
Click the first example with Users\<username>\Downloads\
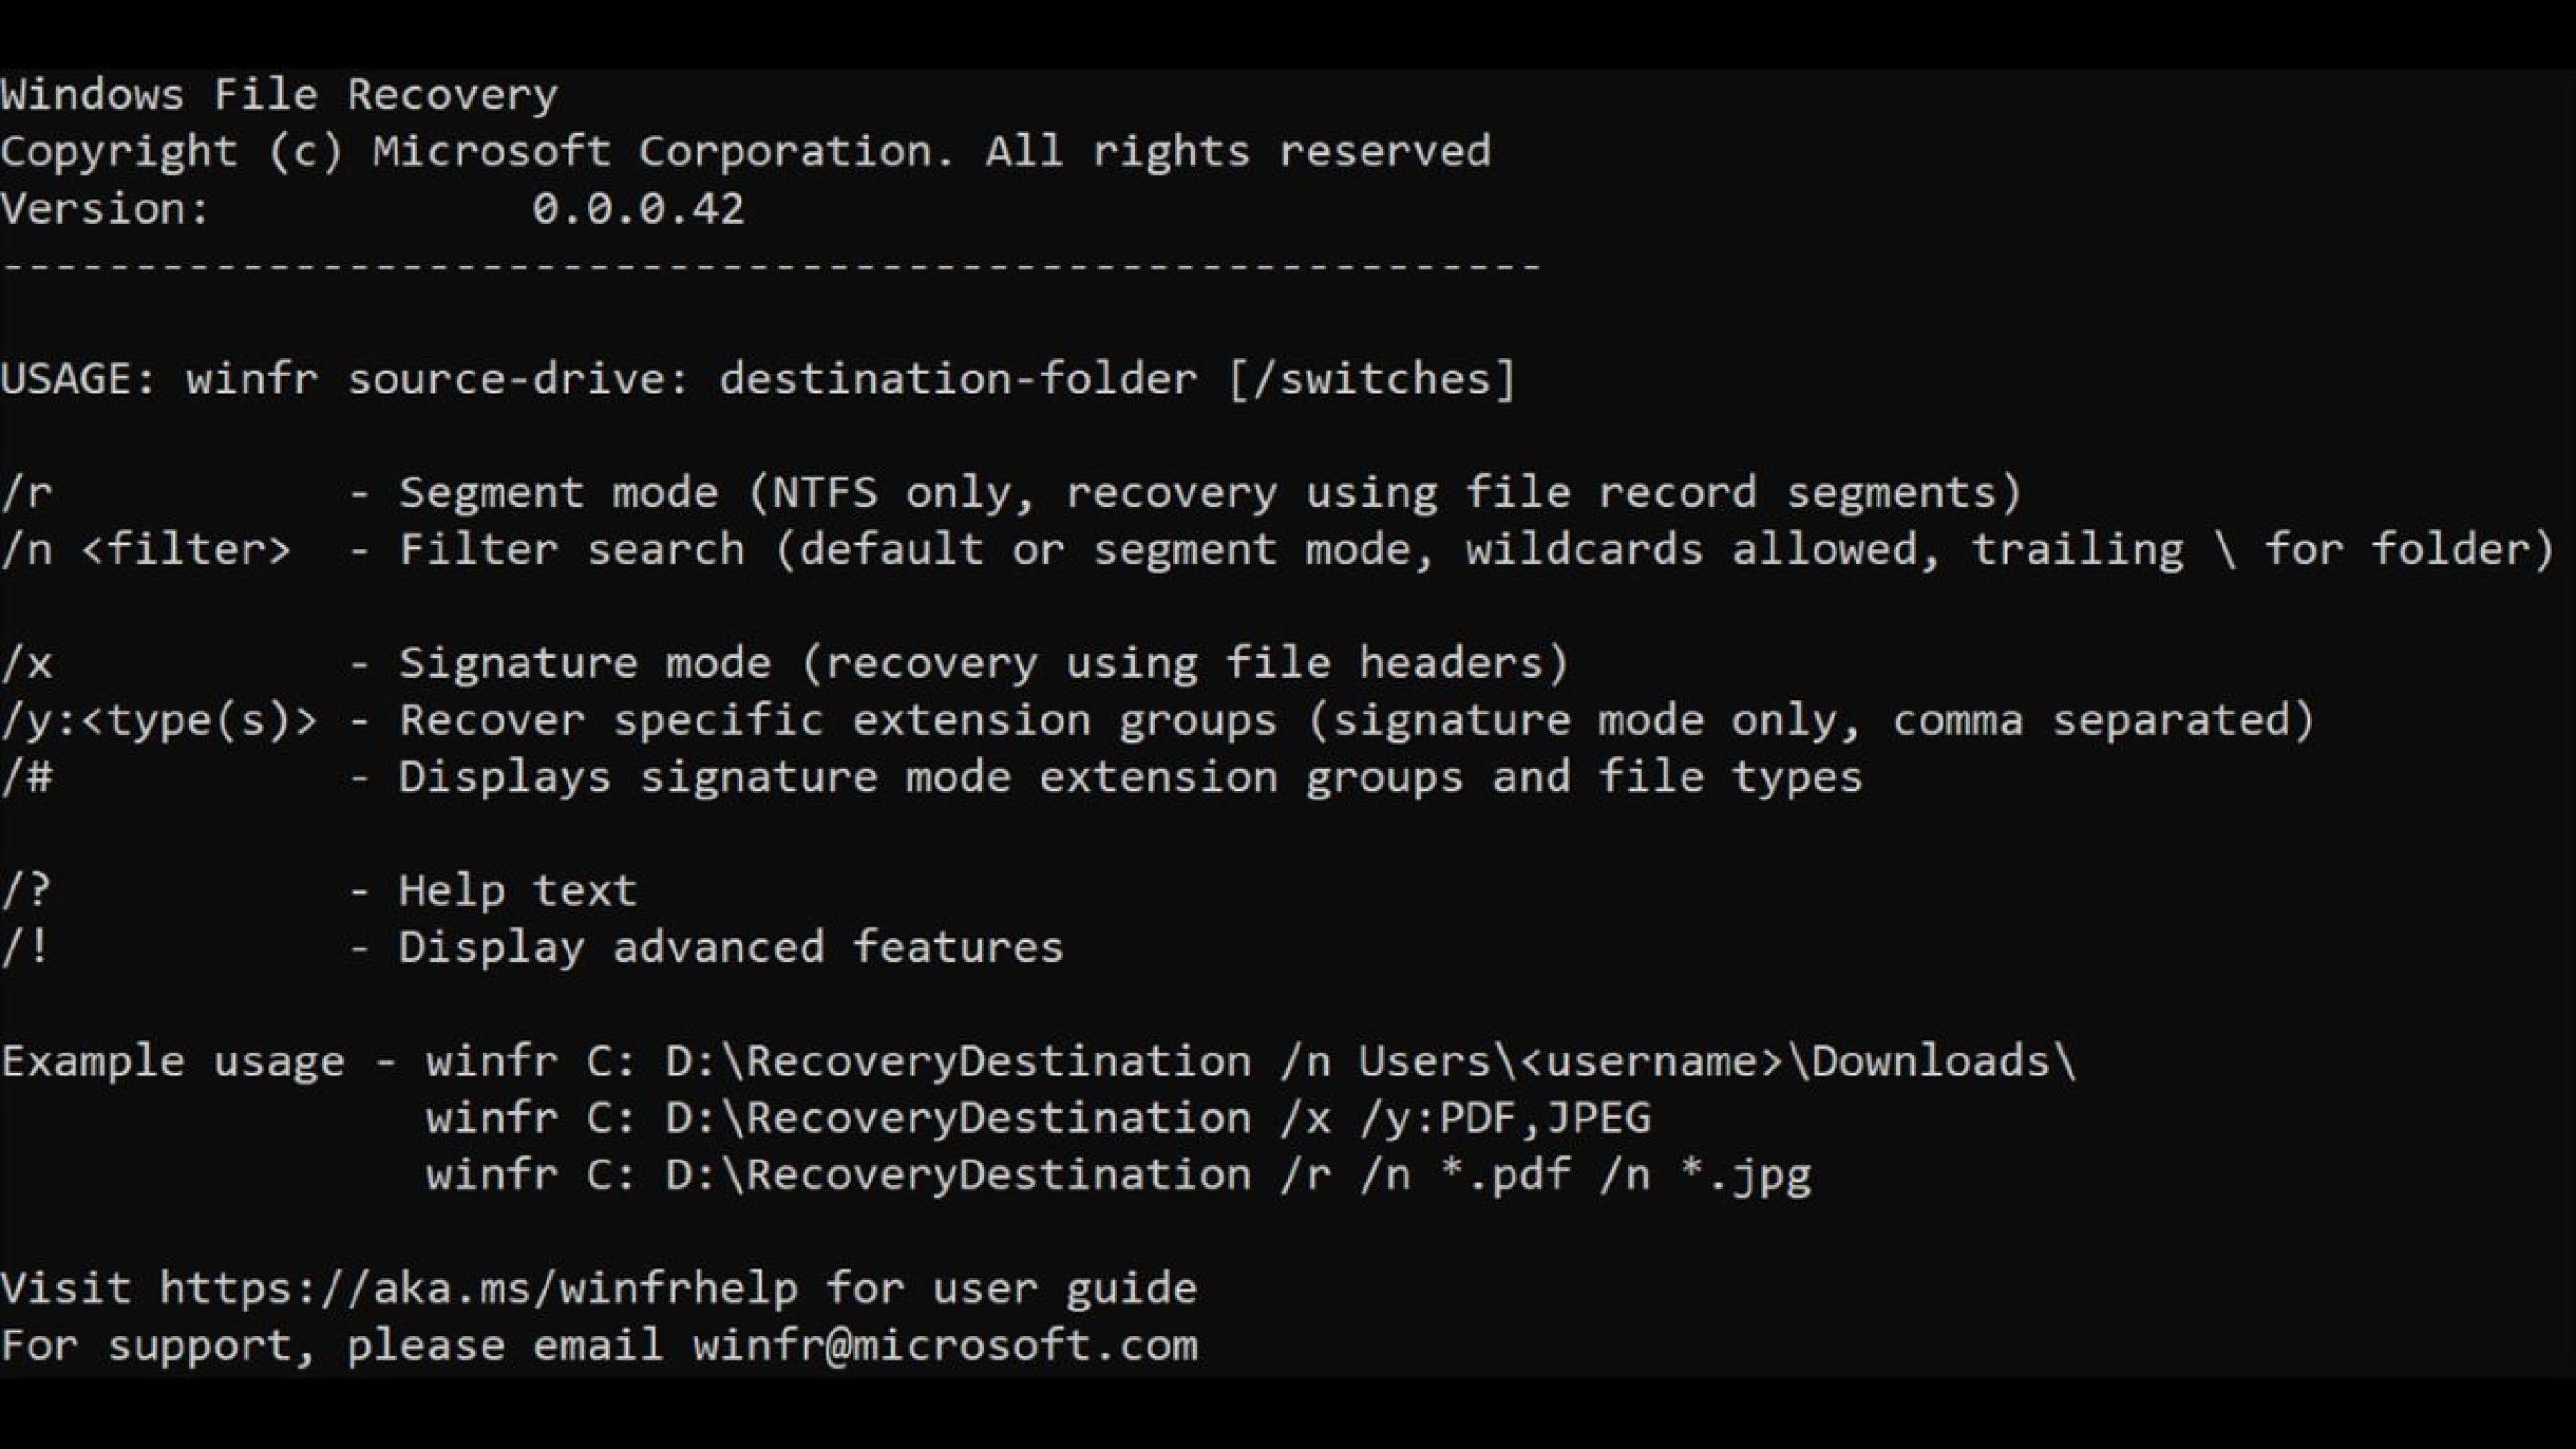(x=1251, y=1061)
